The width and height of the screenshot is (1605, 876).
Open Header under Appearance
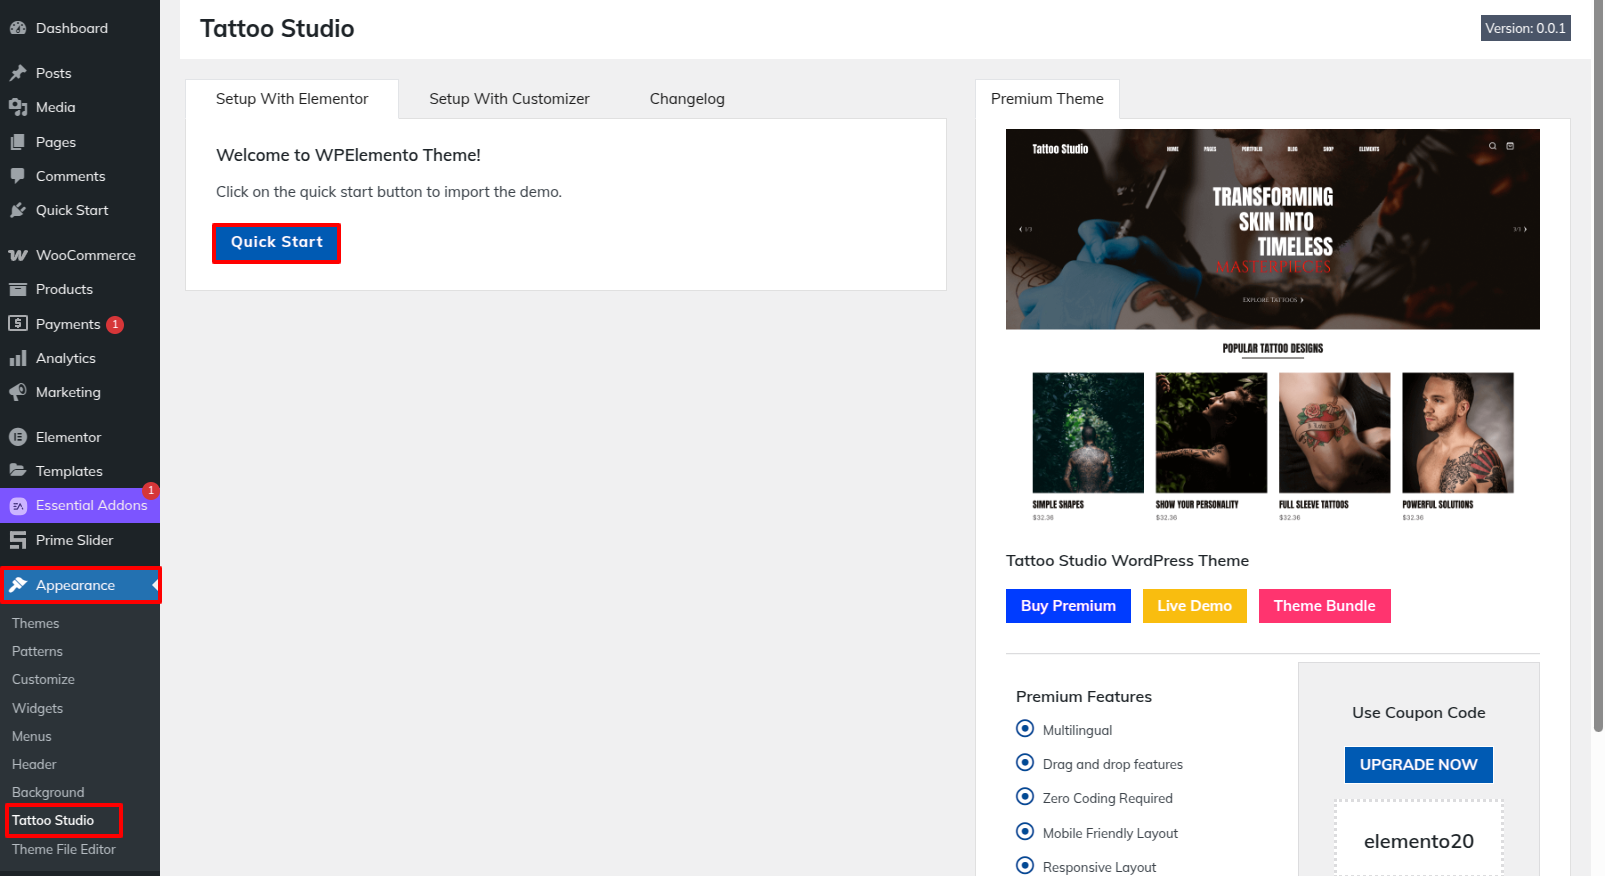point(34,764)
